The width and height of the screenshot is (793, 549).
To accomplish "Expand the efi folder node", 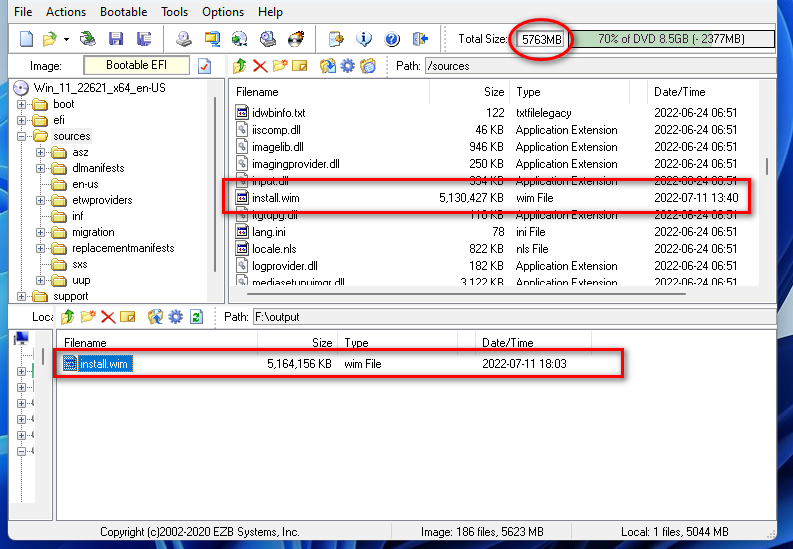I will click(x=21, y=120).
